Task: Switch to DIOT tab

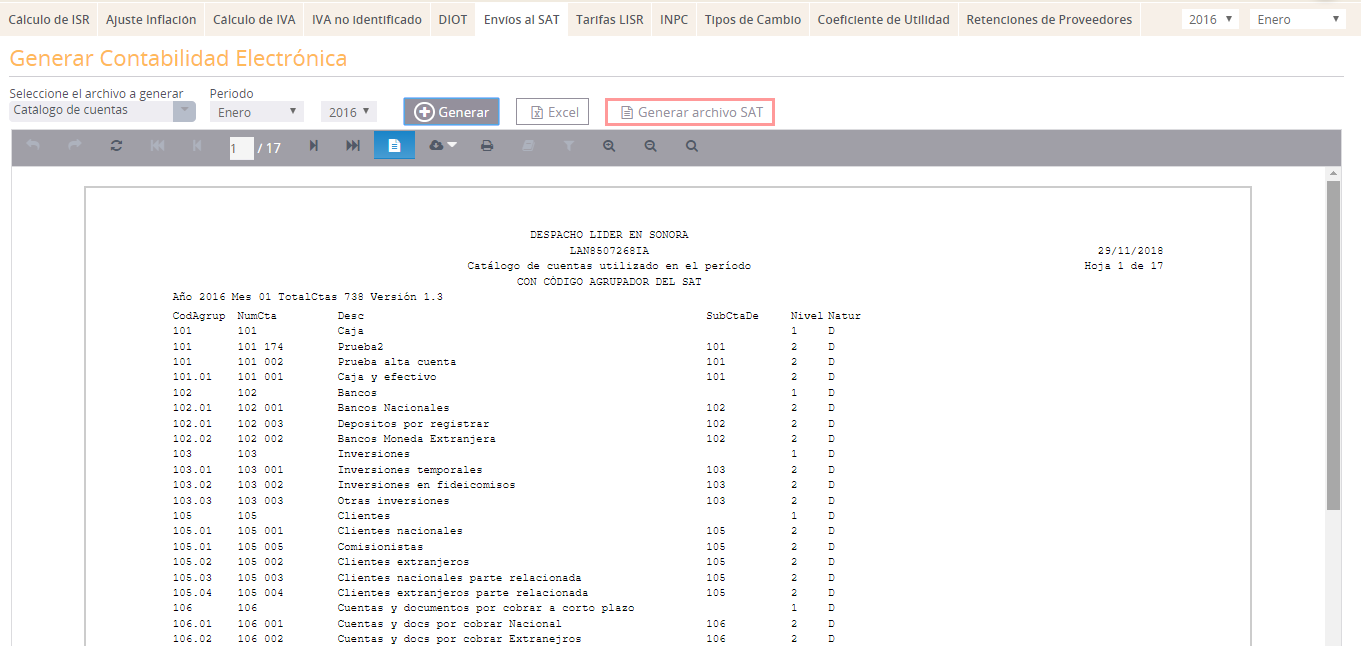Action: tap(453, 19)
